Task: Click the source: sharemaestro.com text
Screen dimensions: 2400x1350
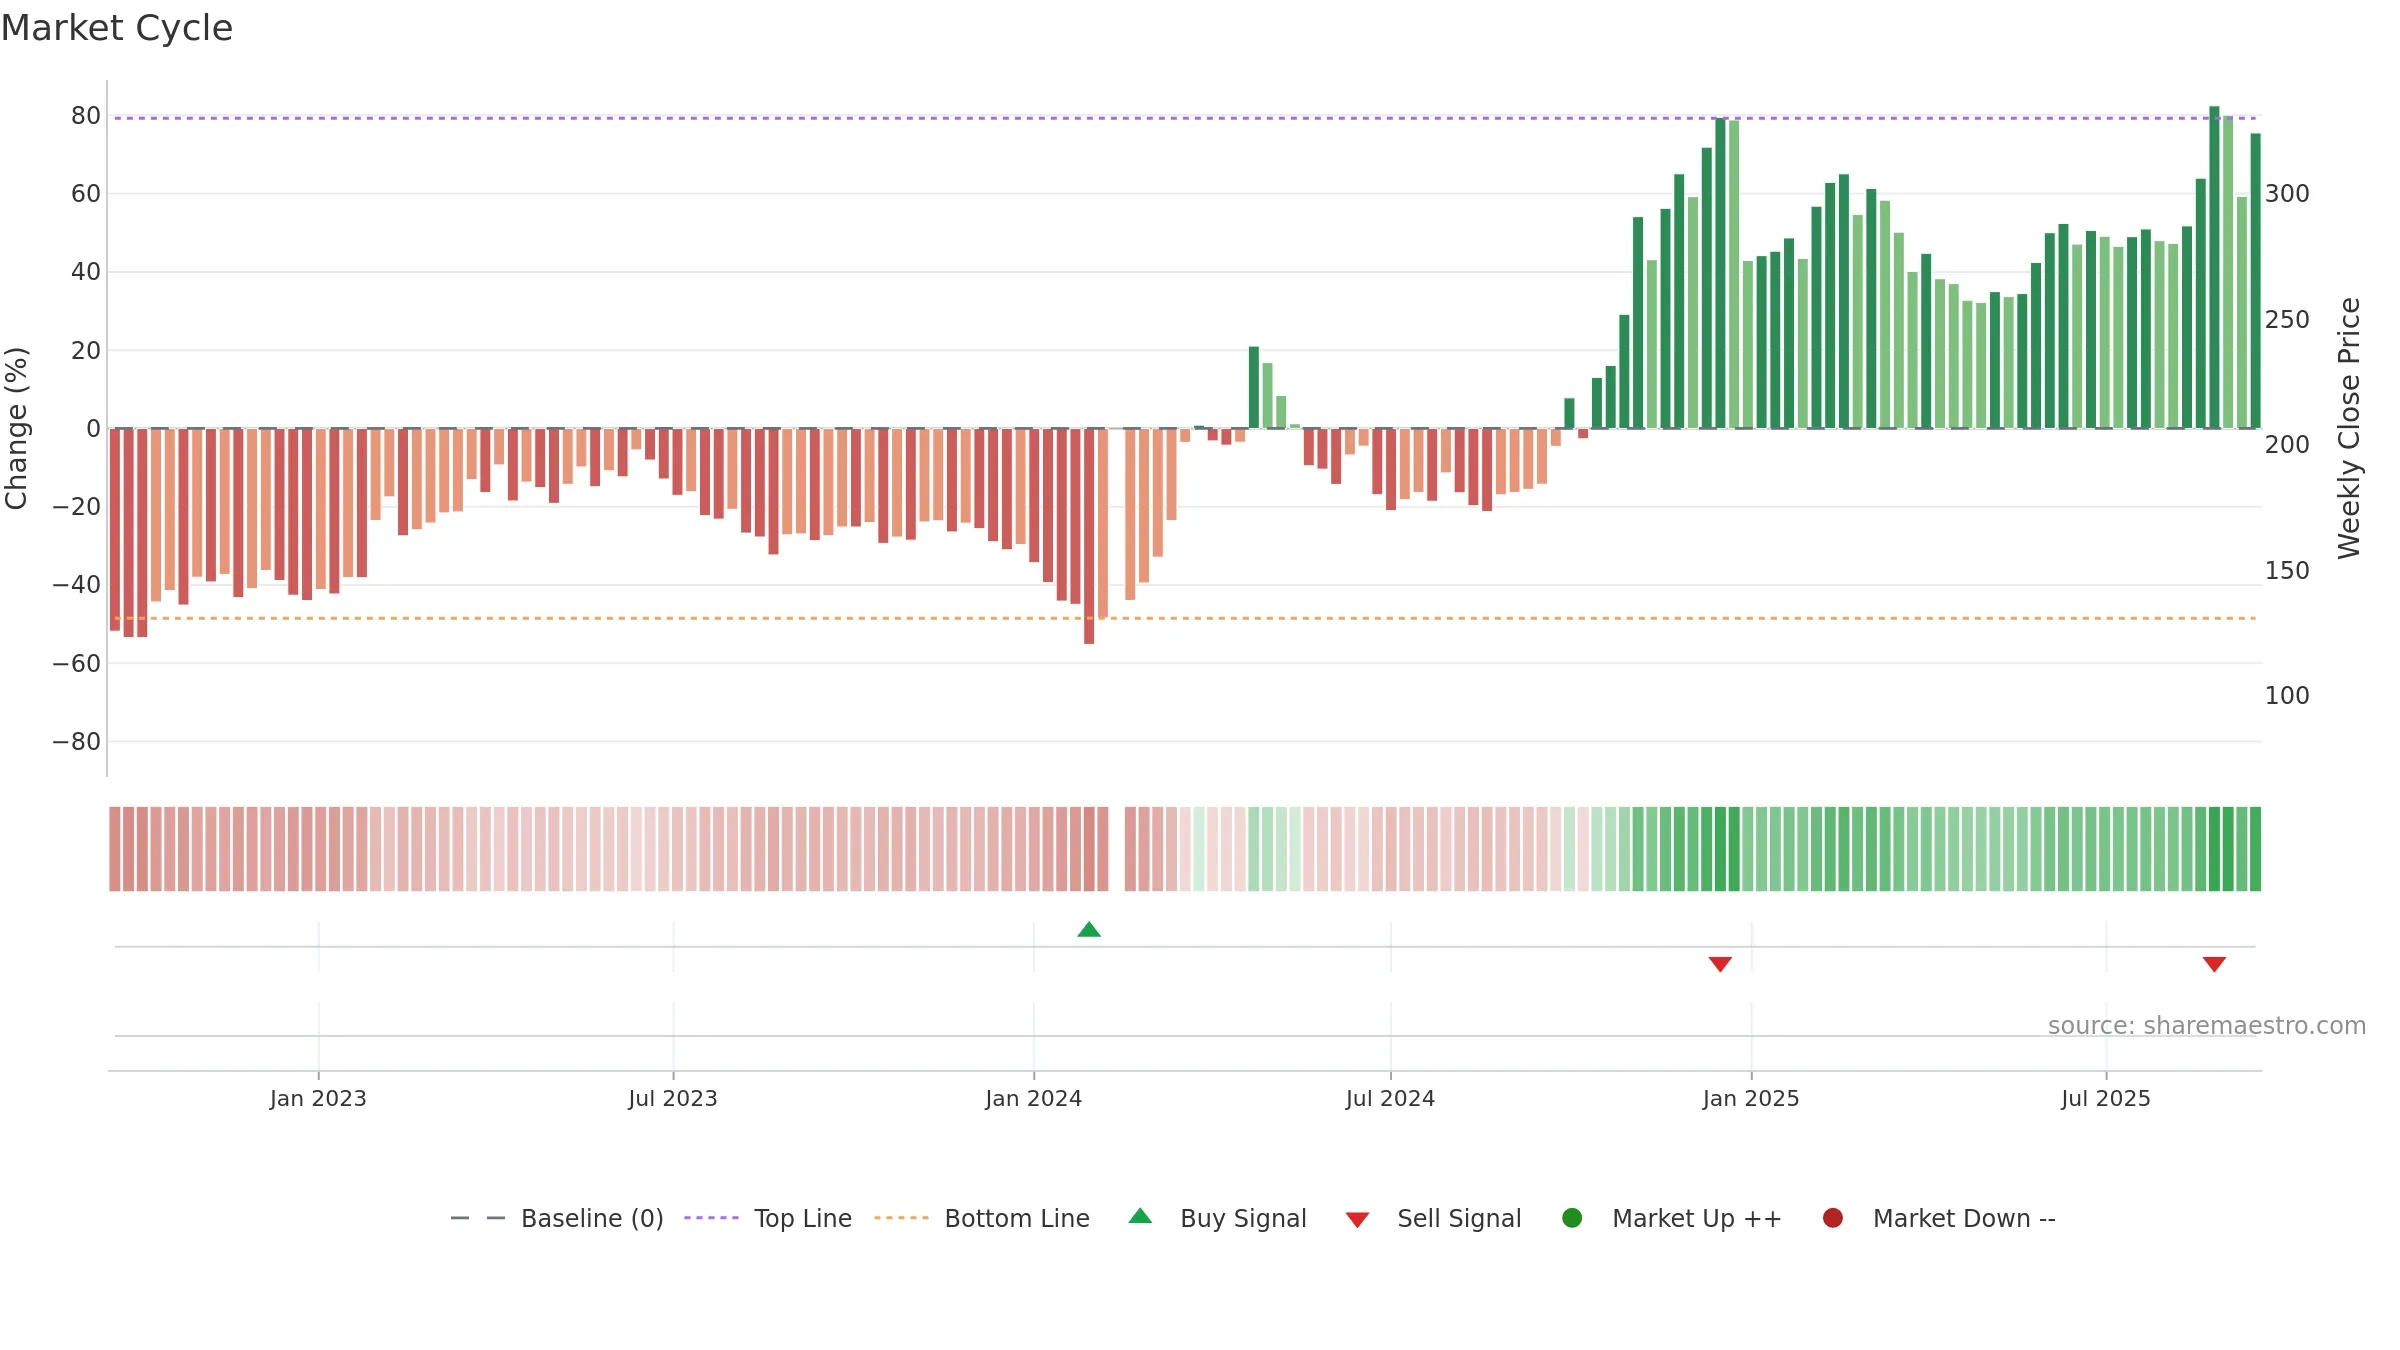Action: (x=2207, y=1026)
